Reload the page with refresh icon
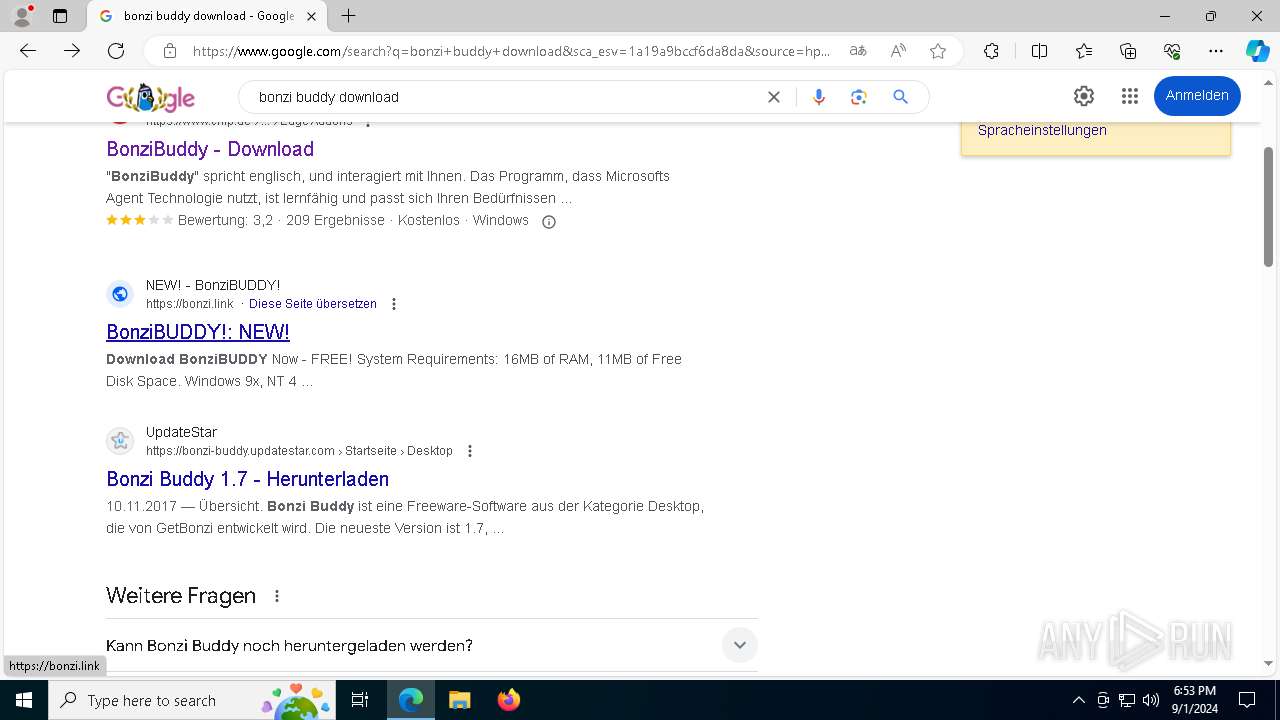 [116, 51]
